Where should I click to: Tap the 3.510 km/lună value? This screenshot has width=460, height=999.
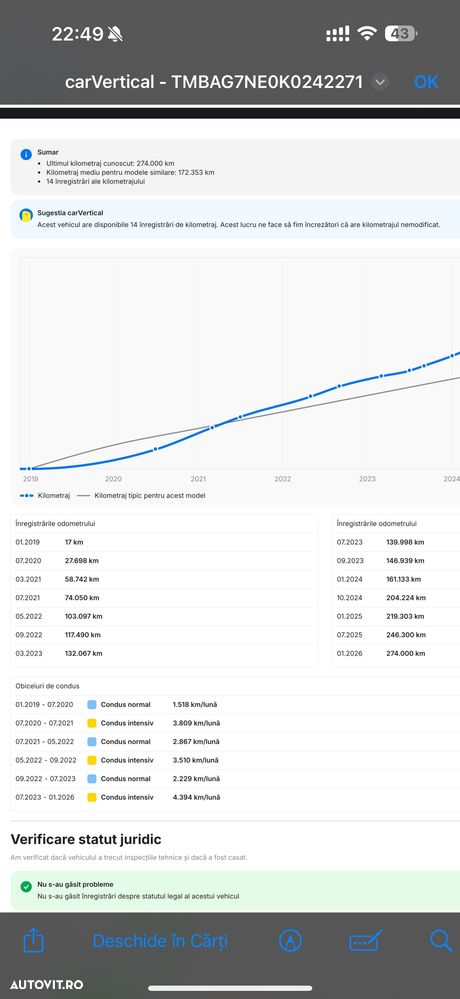click(x=195, y=760)
